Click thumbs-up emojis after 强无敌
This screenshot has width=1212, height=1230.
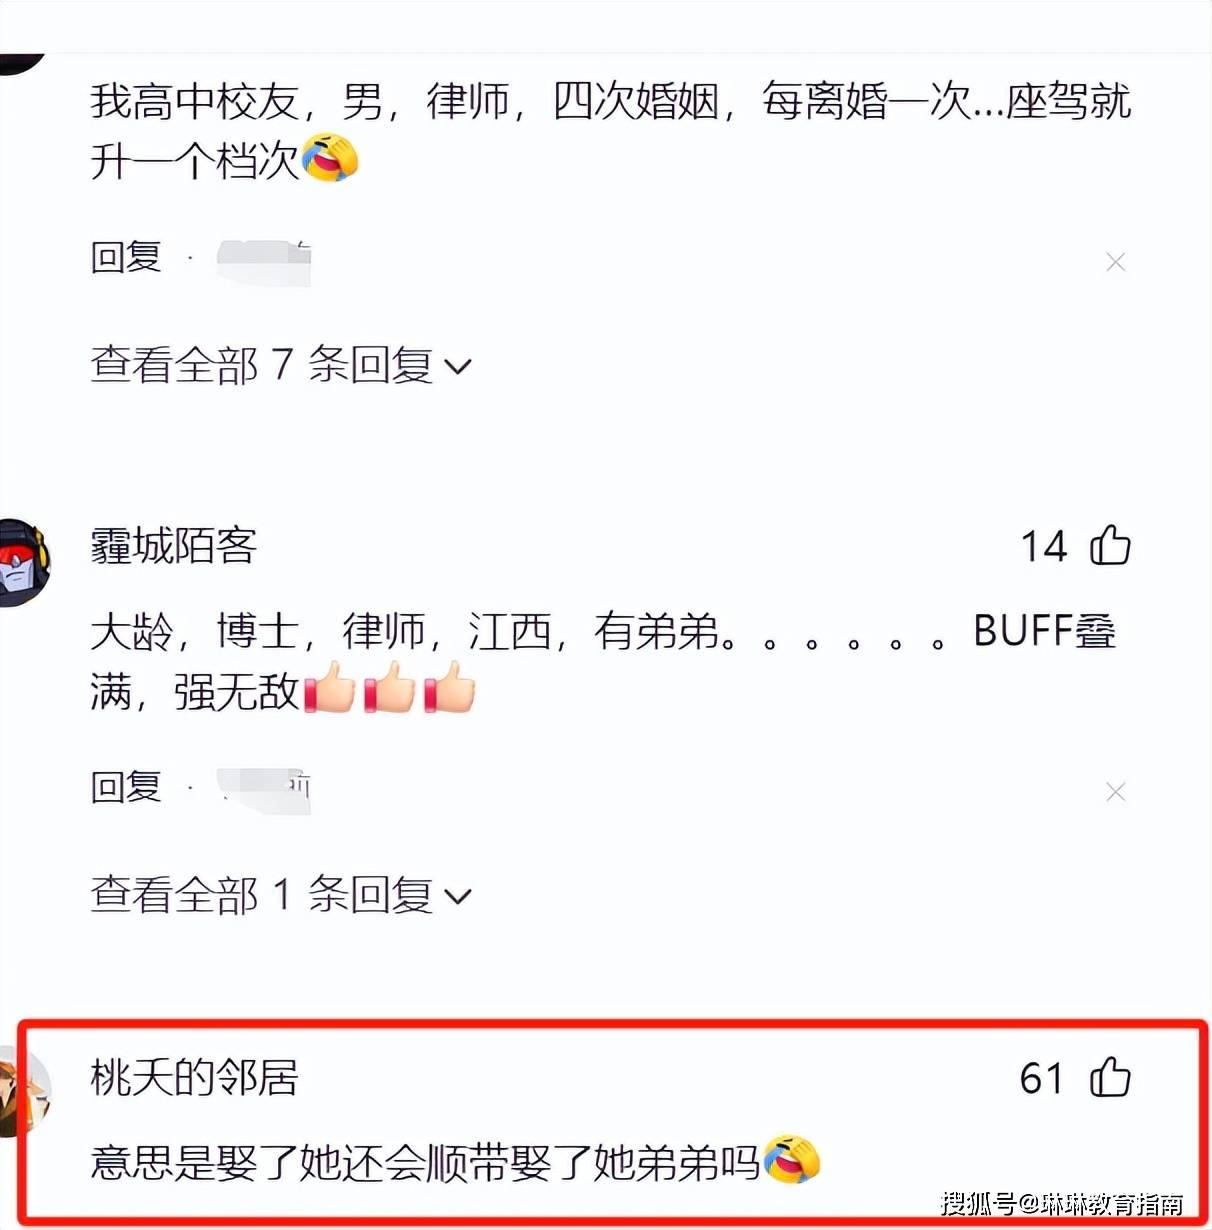388,687
